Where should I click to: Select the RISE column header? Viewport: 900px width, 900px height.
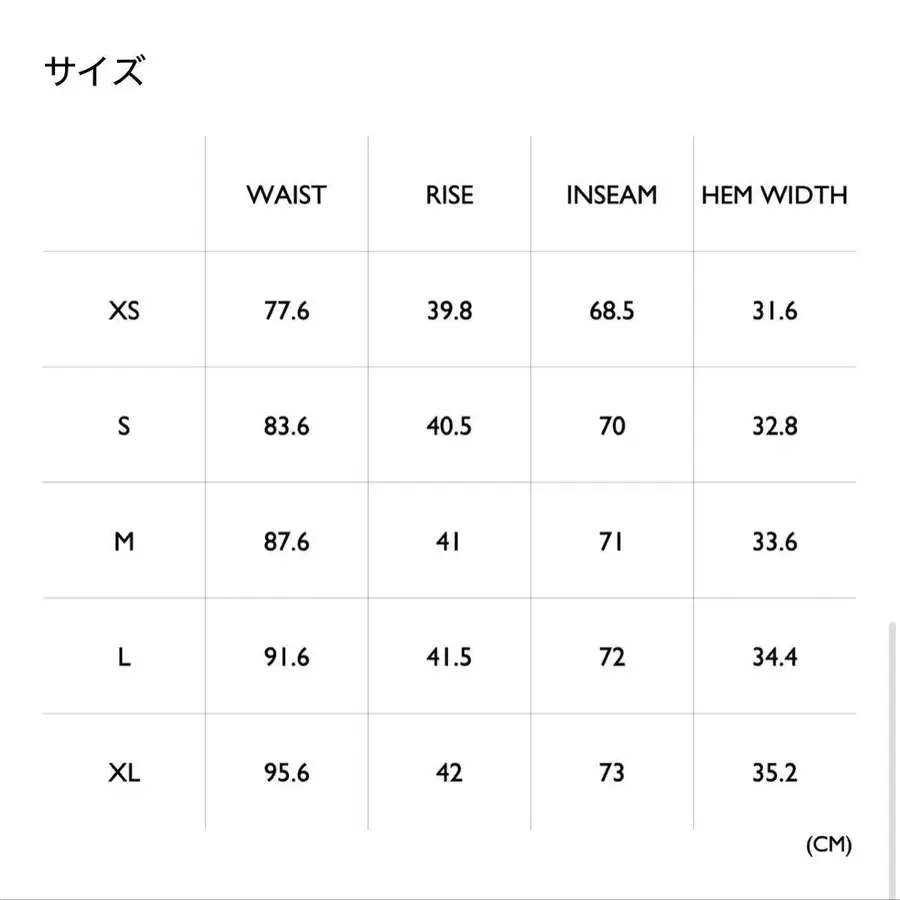(449, 195)
